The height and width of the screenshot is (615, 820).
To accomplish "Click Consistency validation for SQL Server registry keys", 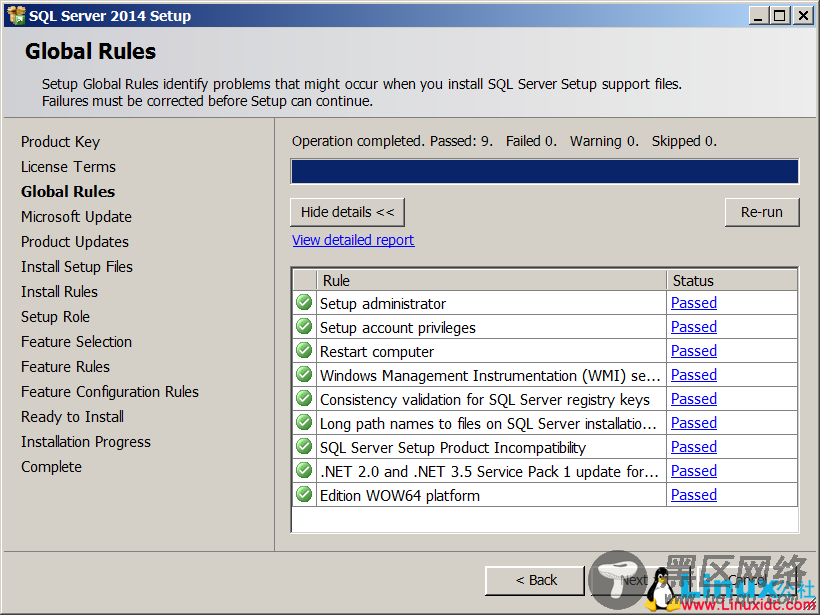I will 485,400.
